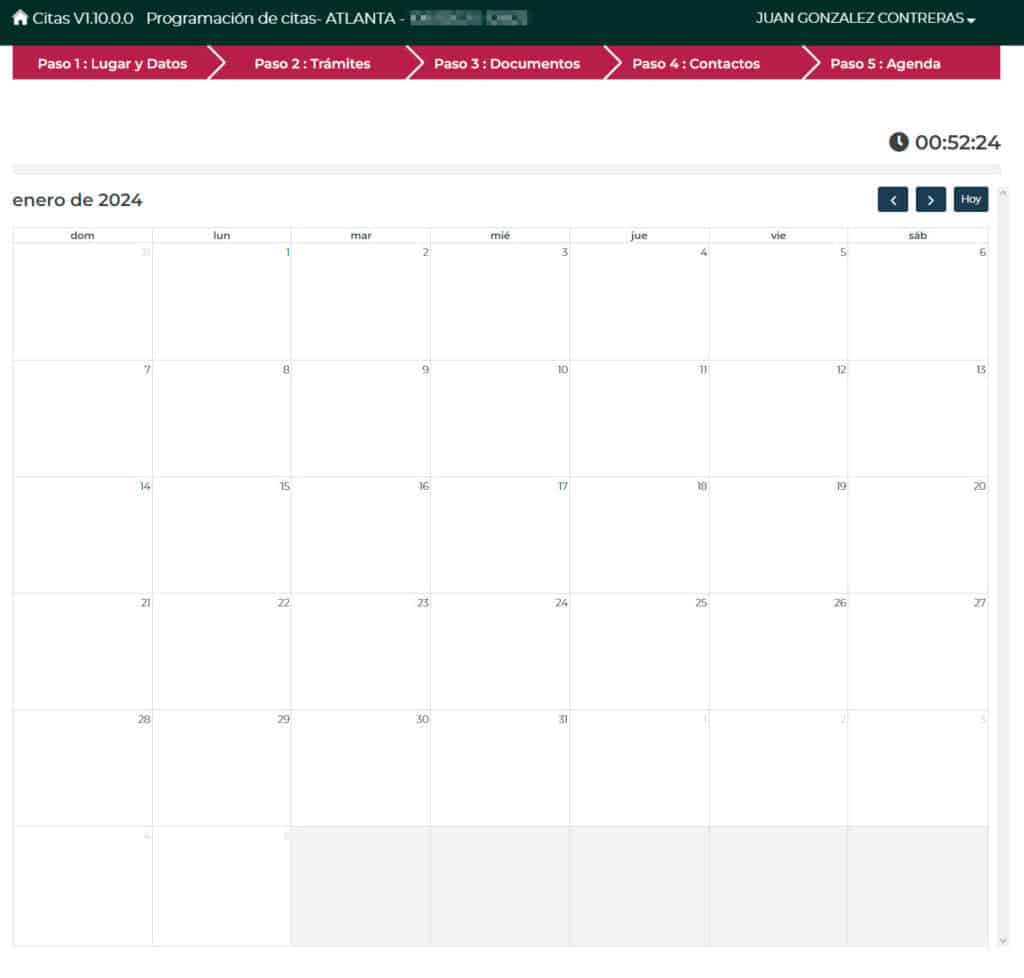
Task: Open the Juan Gonzalez Contreras user dropdown
Action: pos(865,19)
